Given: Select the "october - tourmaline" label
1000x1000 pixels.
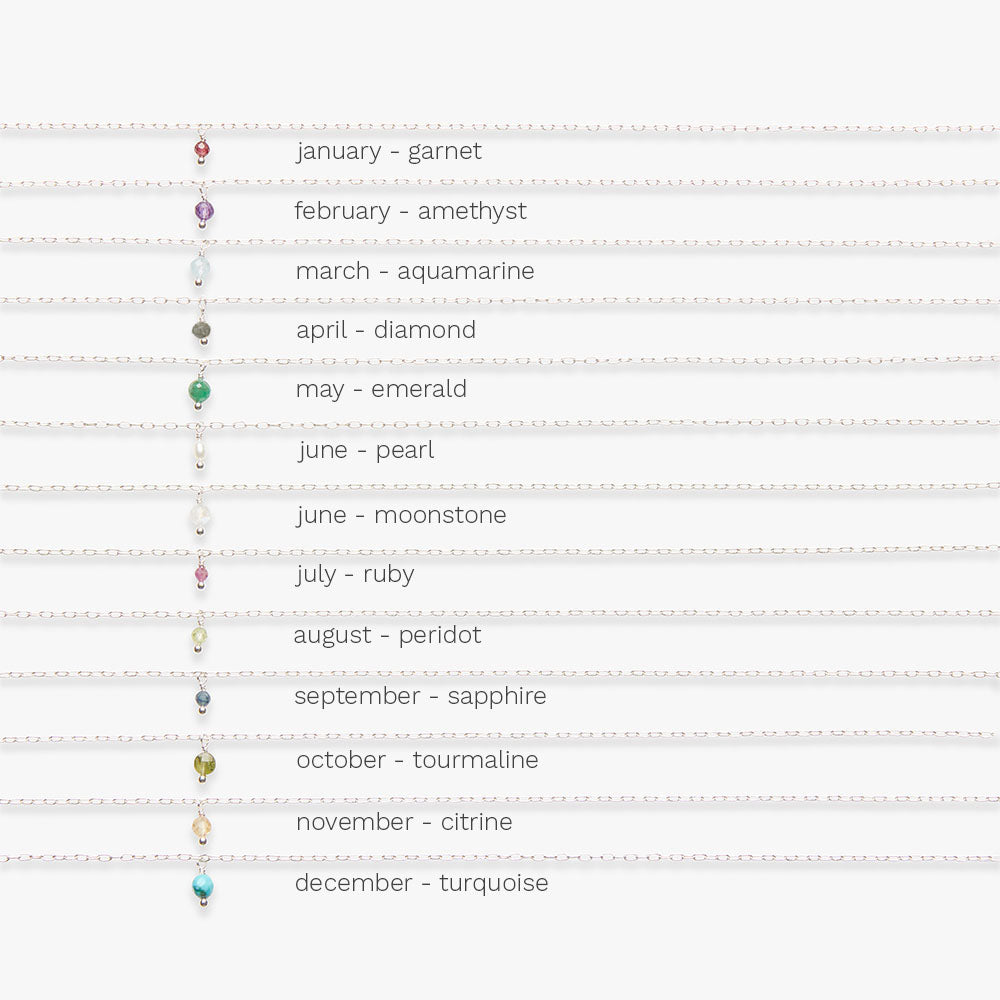Looking at the screenshot, I should pos(417,760).
